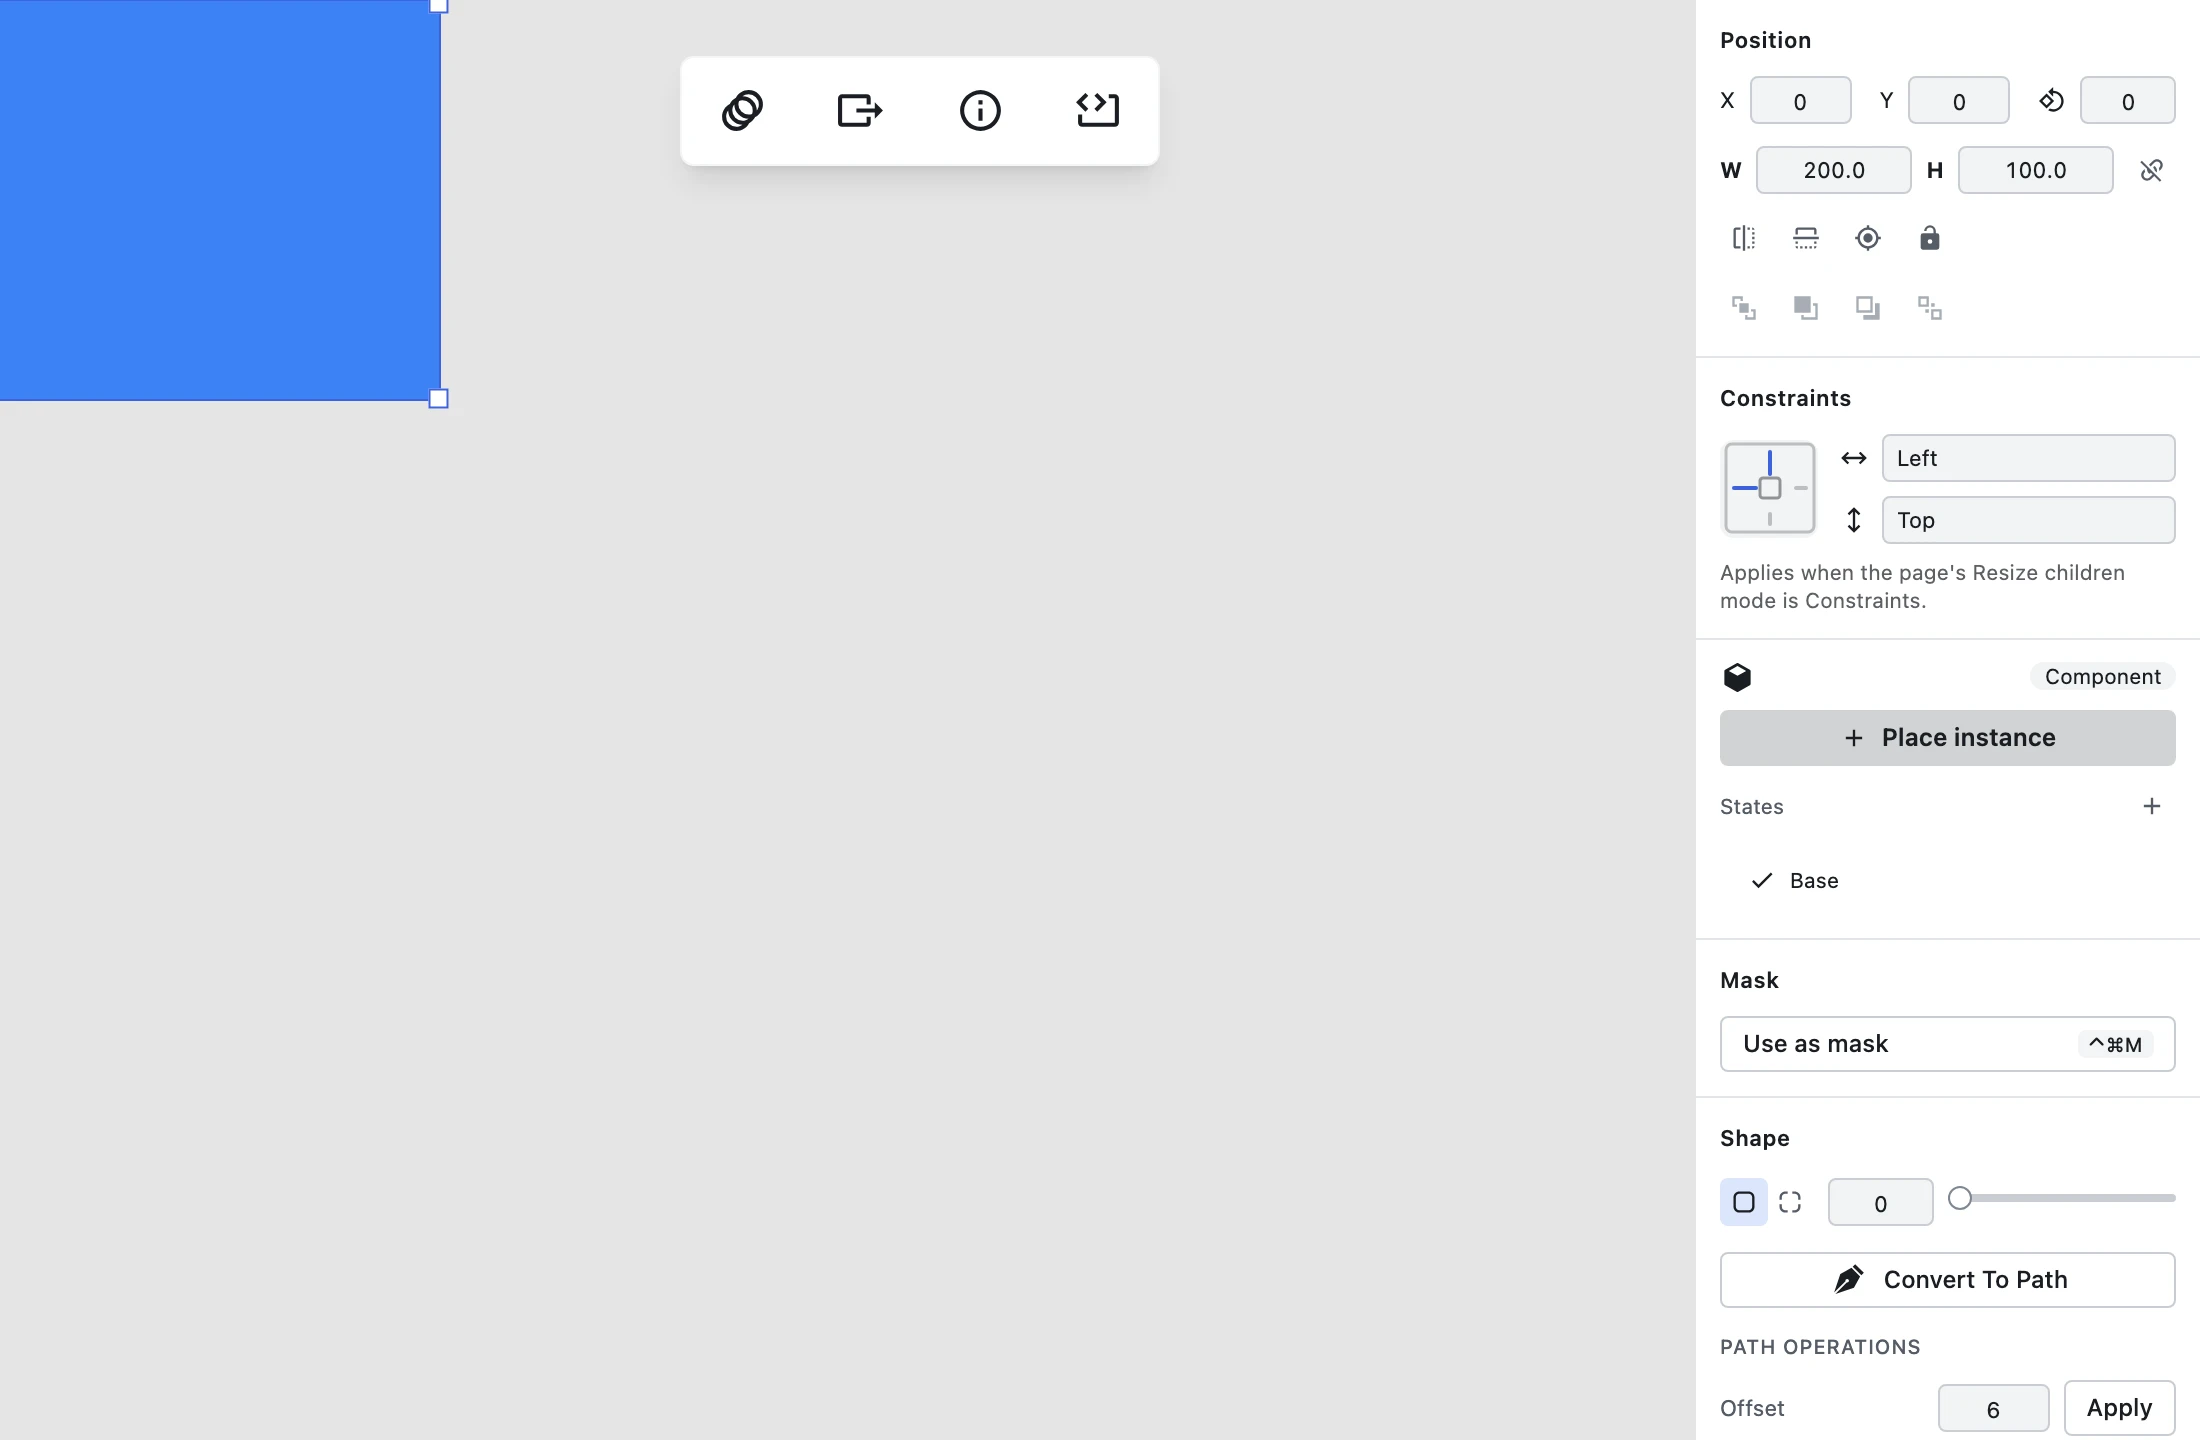Click the bottom-right resize handle of rectangle

coord(439,399)
